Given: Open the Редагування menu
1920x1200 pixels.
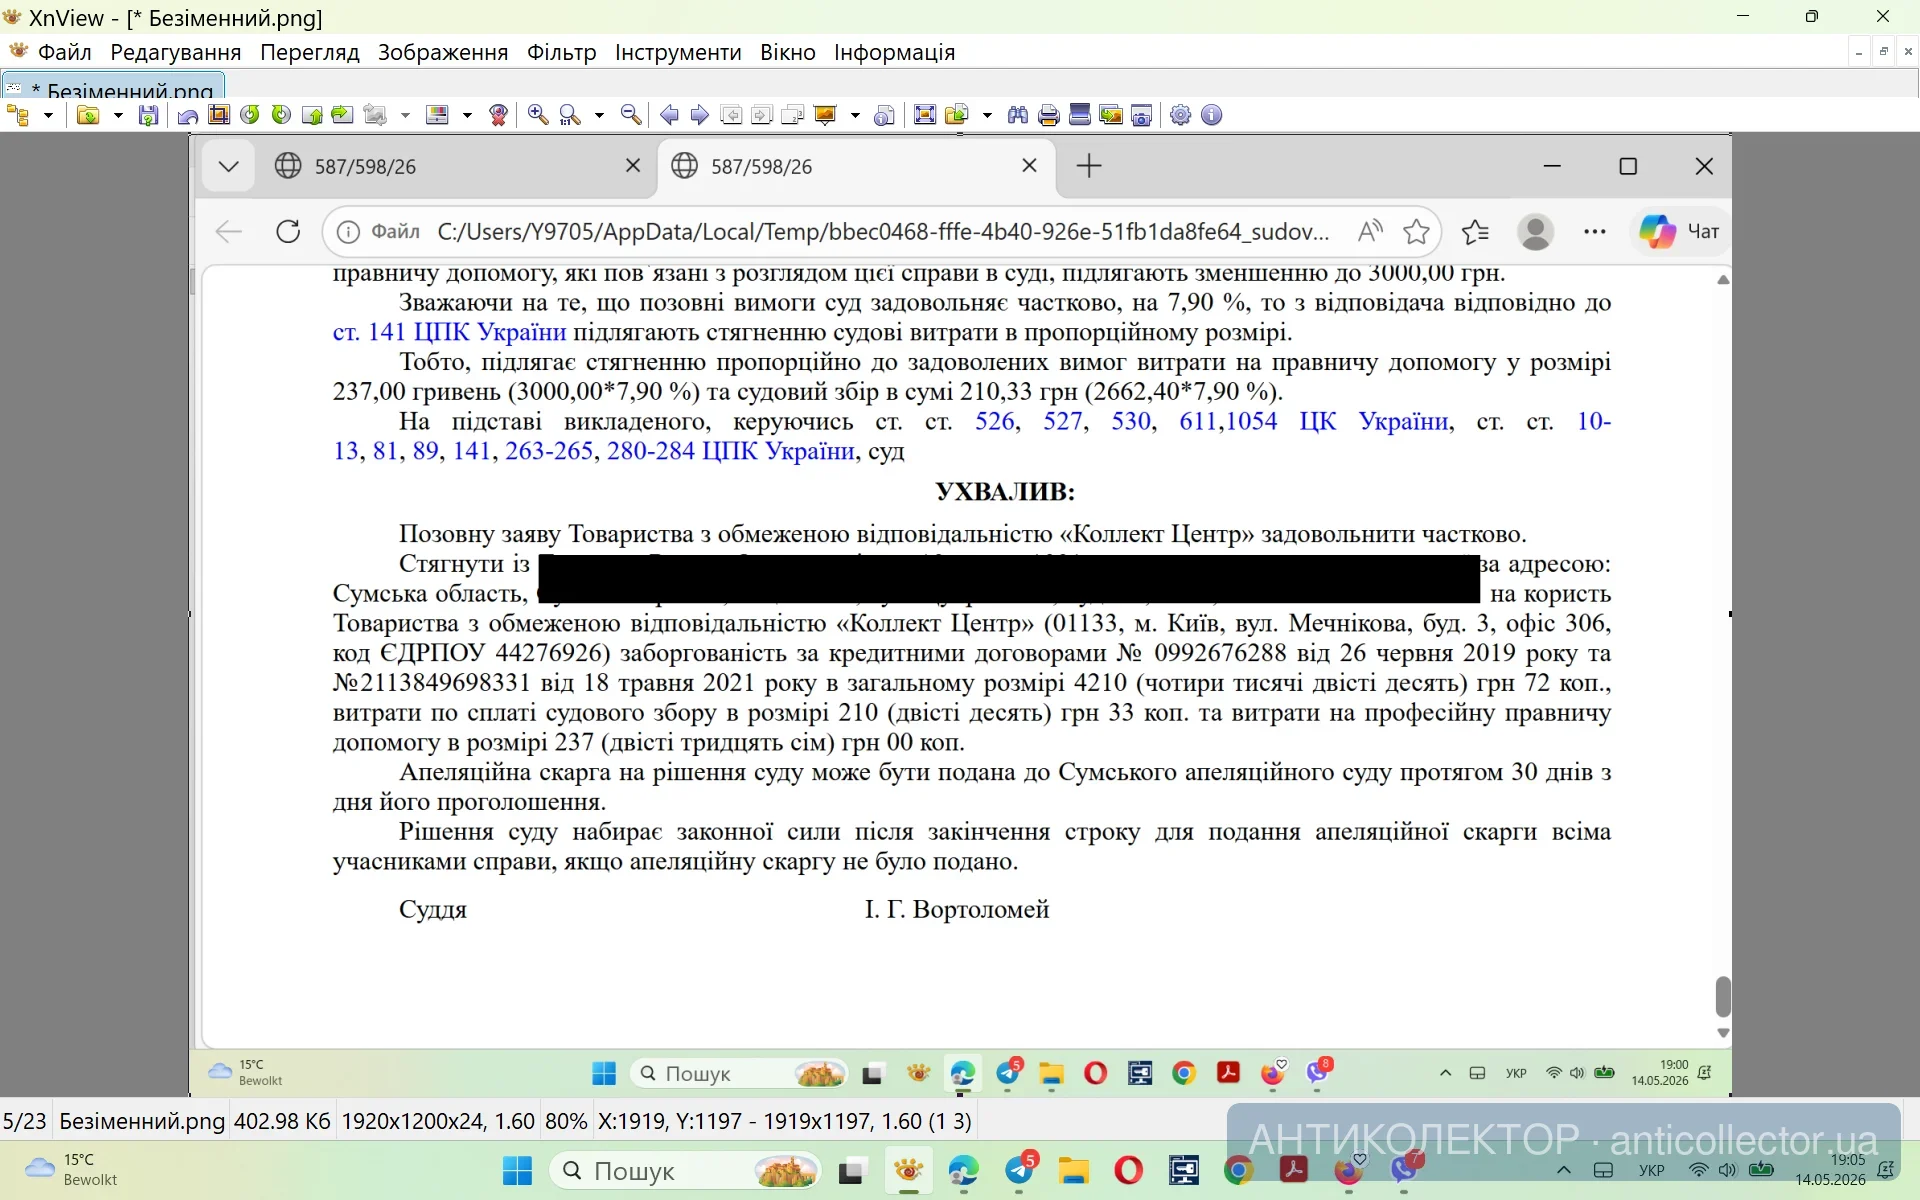Looking at the screenshot, I should coord(176,52).
